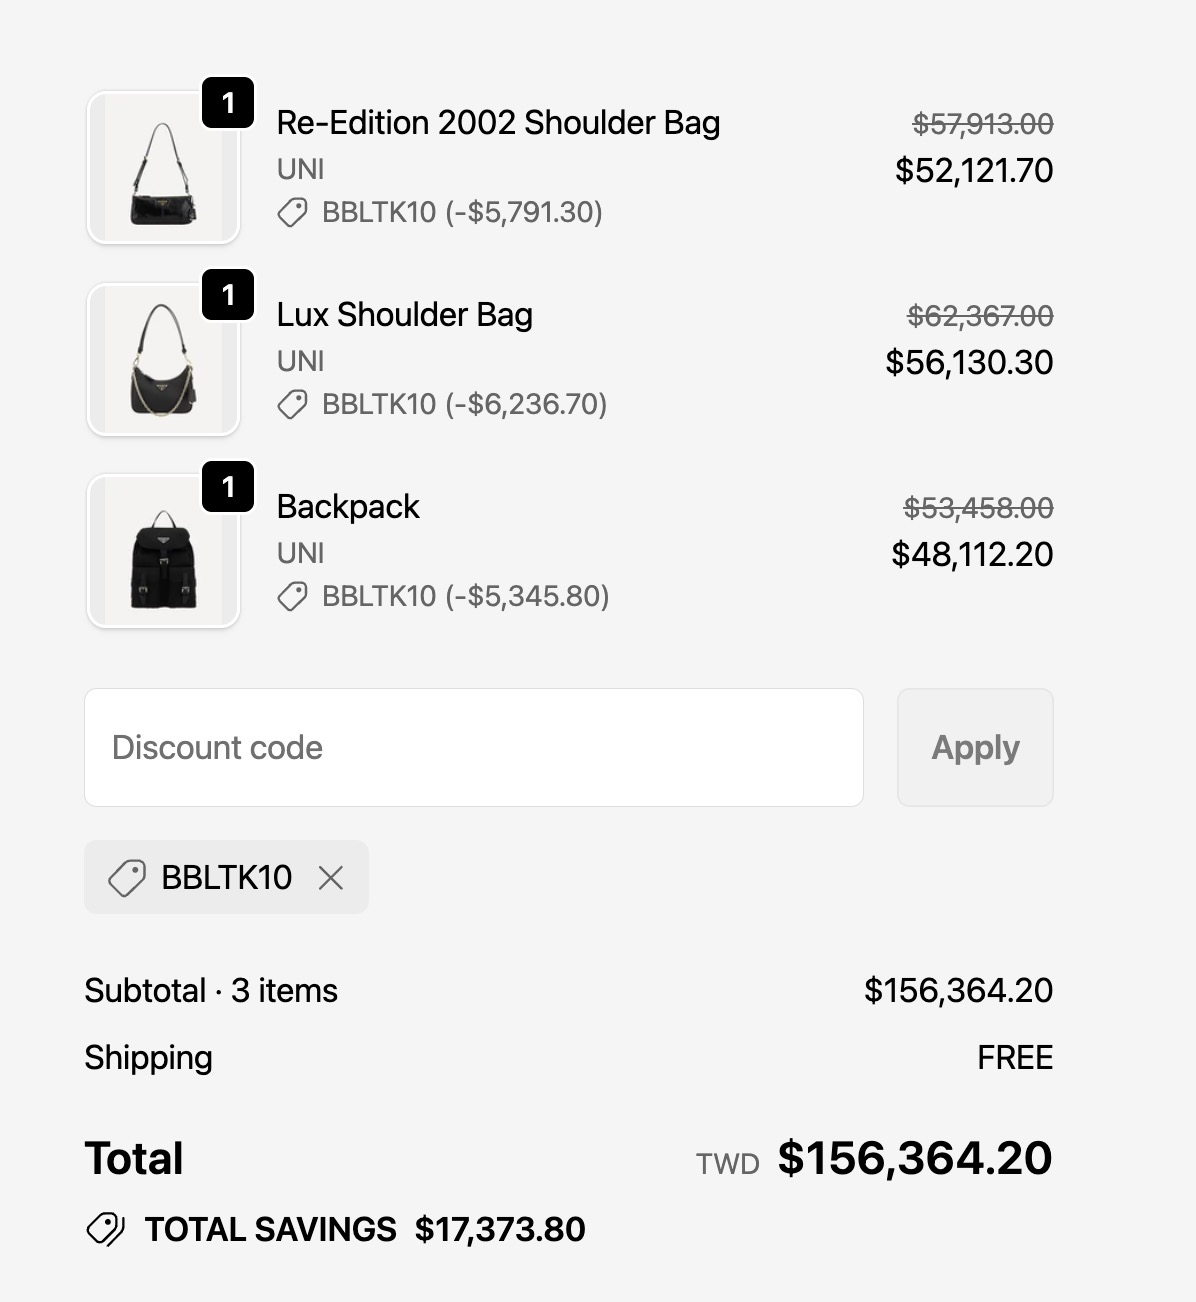The height and width of the screenshot is (1302, 1196).
Task: Click discount tag icon under Lux Shoulder Bag
Action: point(292,404)
